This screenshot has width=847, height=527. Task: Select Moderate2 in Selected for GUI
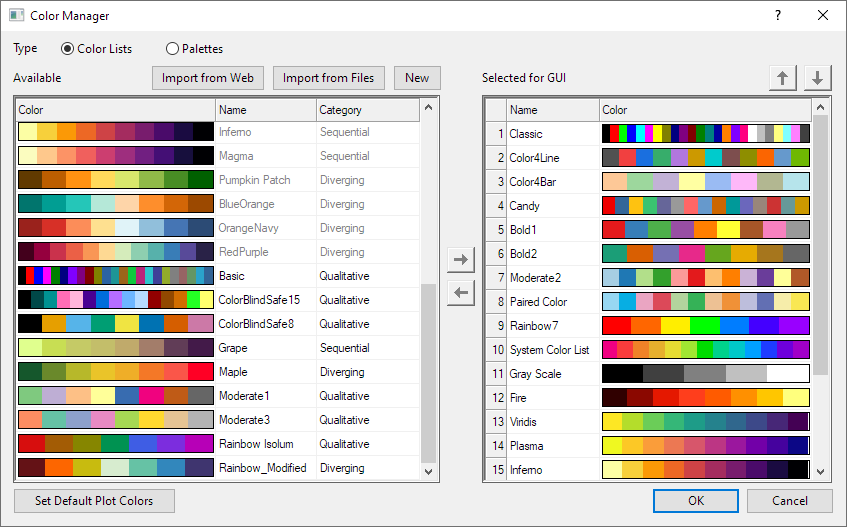(535, 278)
